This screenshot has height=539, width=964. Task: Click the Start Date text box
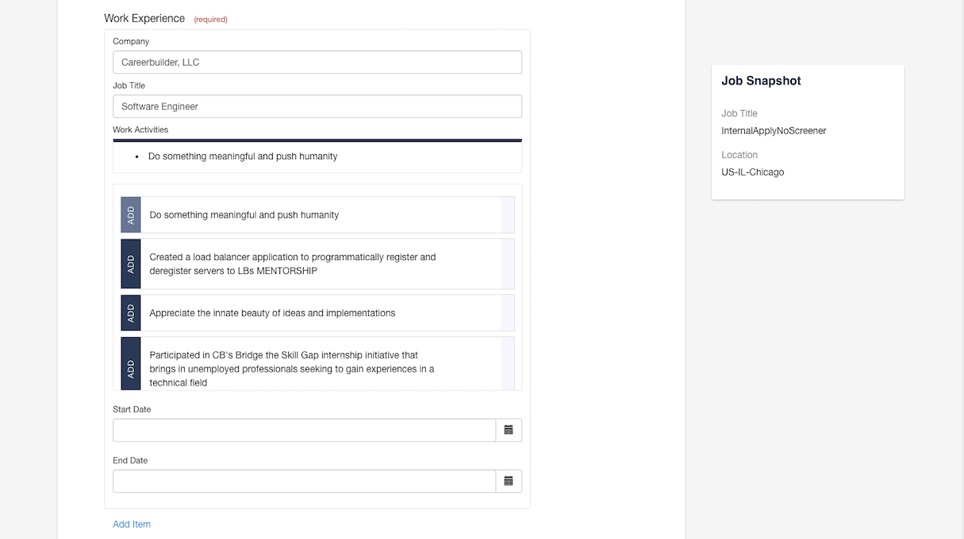coord(304,430)
